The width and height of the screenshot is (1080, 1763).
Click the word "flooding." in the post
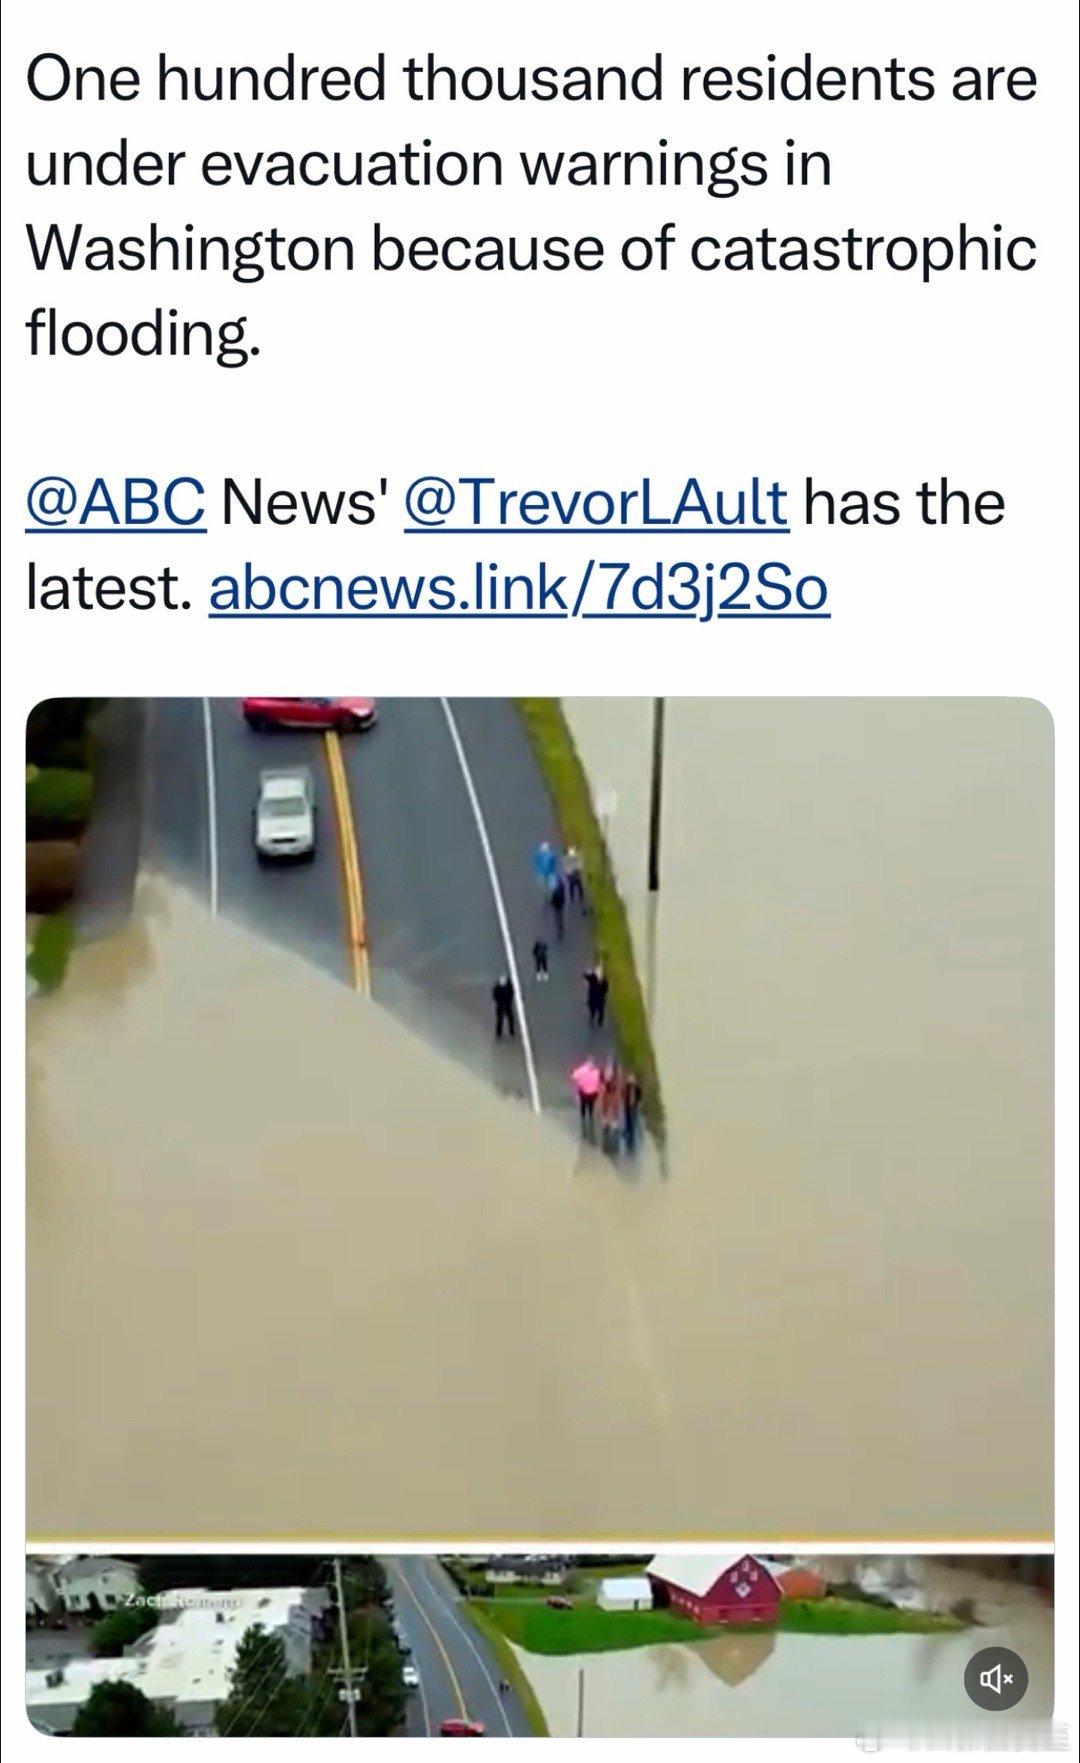tap(141, 332)
